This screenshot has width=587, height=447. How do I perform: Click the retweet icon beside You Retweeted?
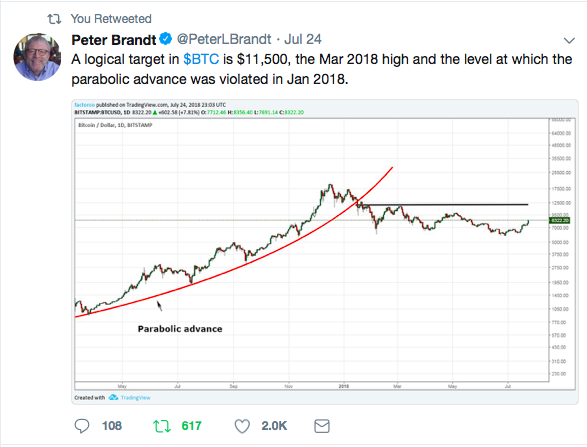click(x=54, y=19)
